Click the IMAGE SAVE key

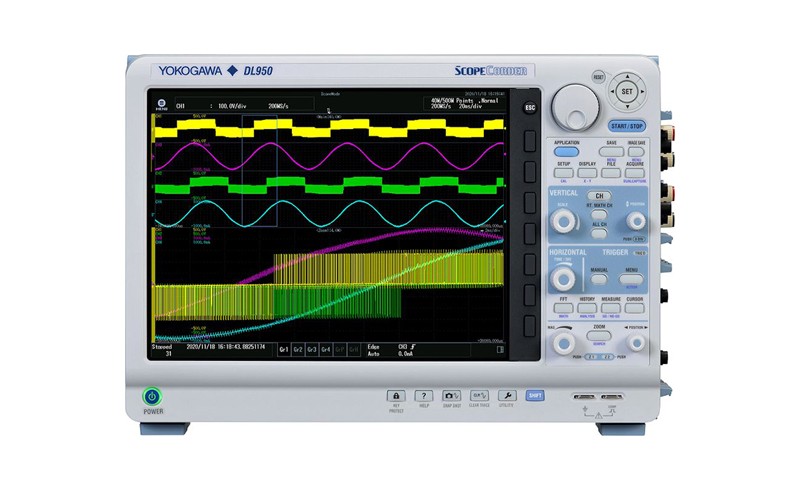[x=636, y=152]
